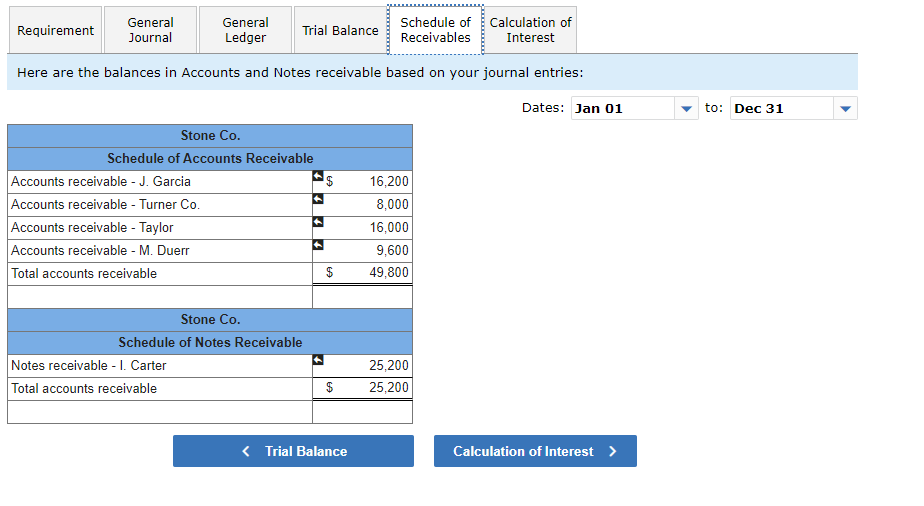Click the 9,600 amount cell
Image resolution: width=924 pixels, height=506 pixels.
(362, 250)
